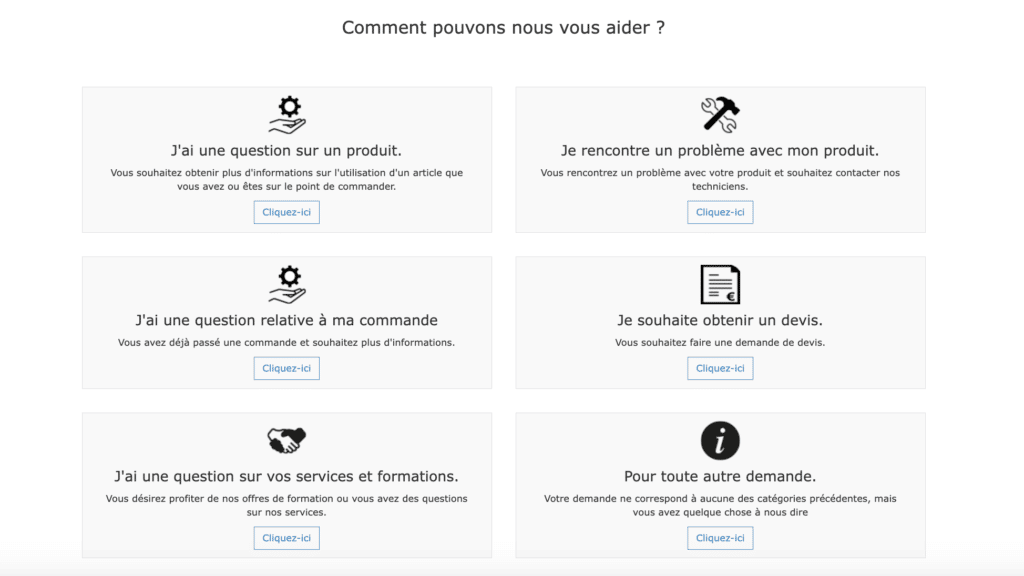Viewport: 1024px width, 576px height.
Task: Select heading "Je souhaite obtenir un devis."
Action: click(720, 320)
